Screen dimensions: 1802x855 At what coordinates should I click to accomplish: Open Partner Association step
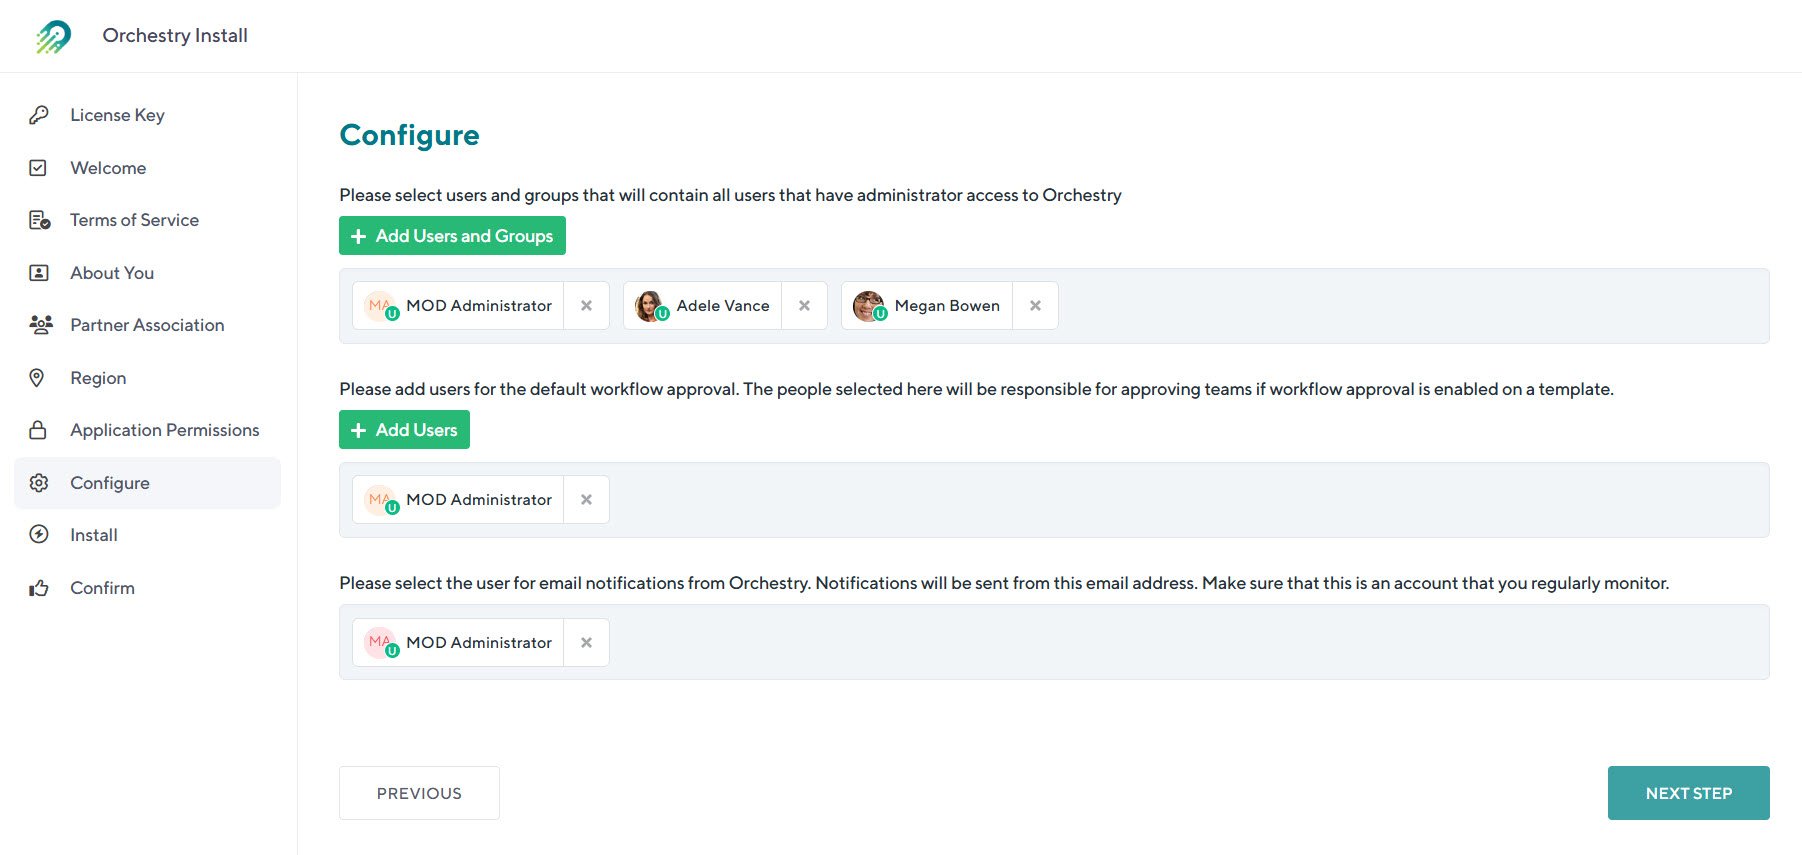coord(147,325)
